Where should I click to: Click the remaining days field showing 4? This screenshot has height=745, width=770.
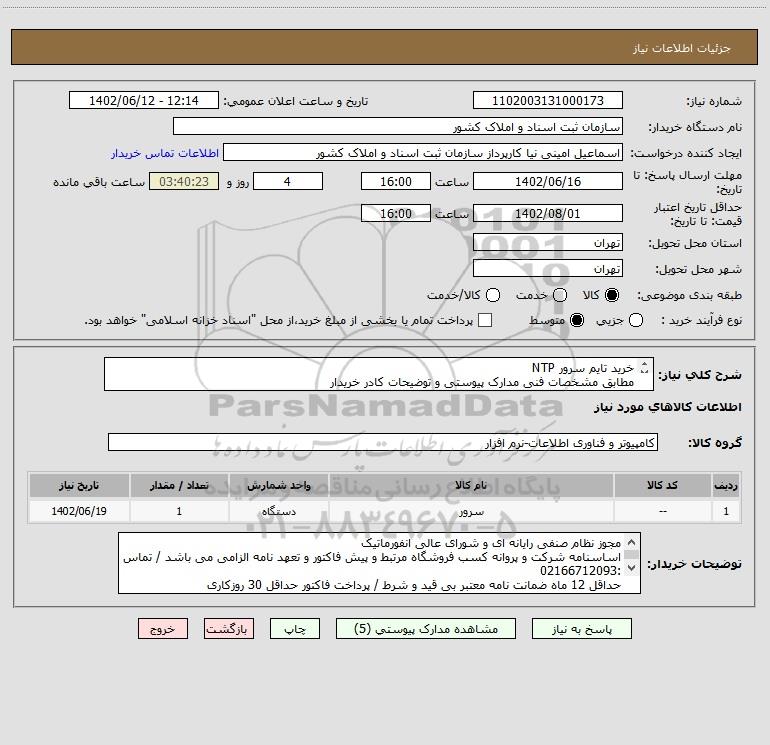[288, 182]
